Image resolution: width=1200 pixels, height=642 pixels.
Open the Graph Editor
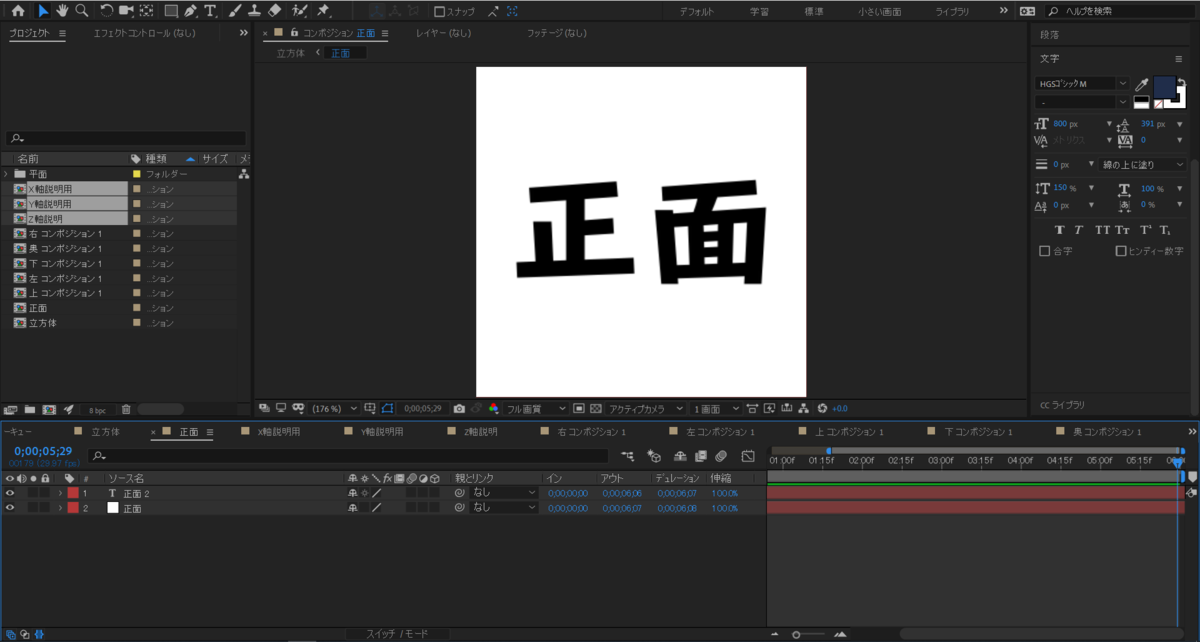click(x=748, y=456)
